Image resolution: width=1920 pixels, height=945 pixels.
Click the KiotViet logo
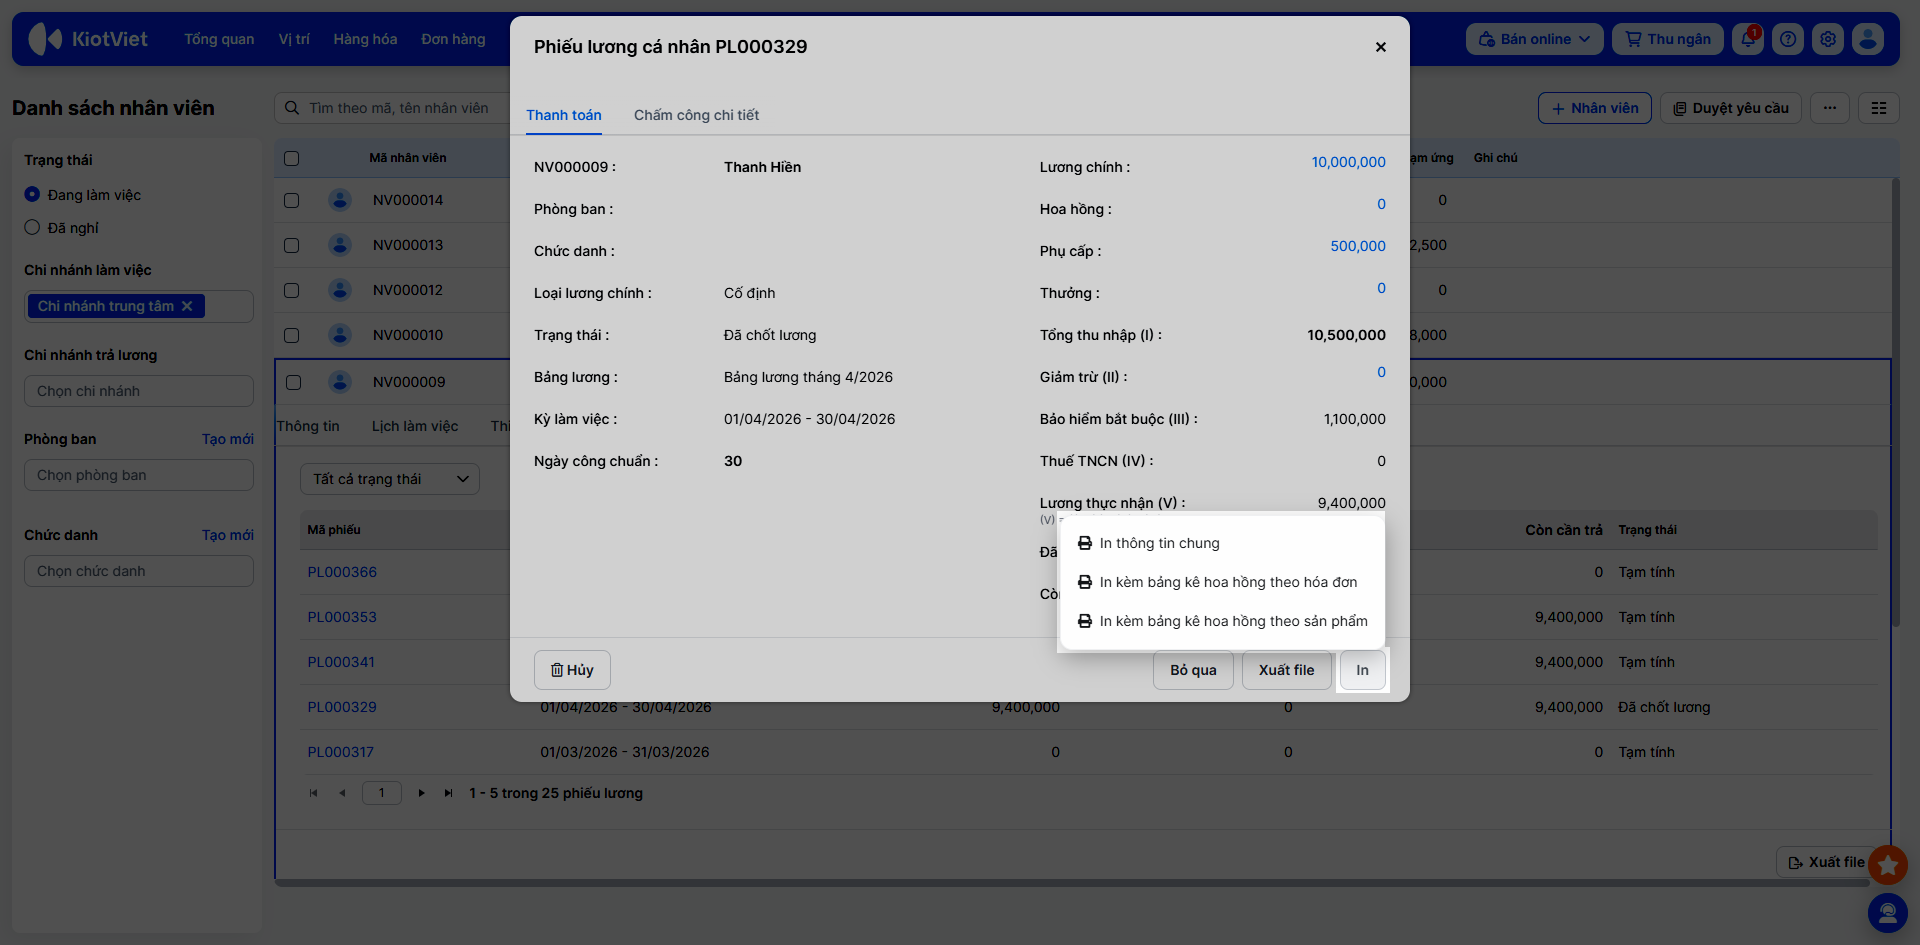click(88, 39)
